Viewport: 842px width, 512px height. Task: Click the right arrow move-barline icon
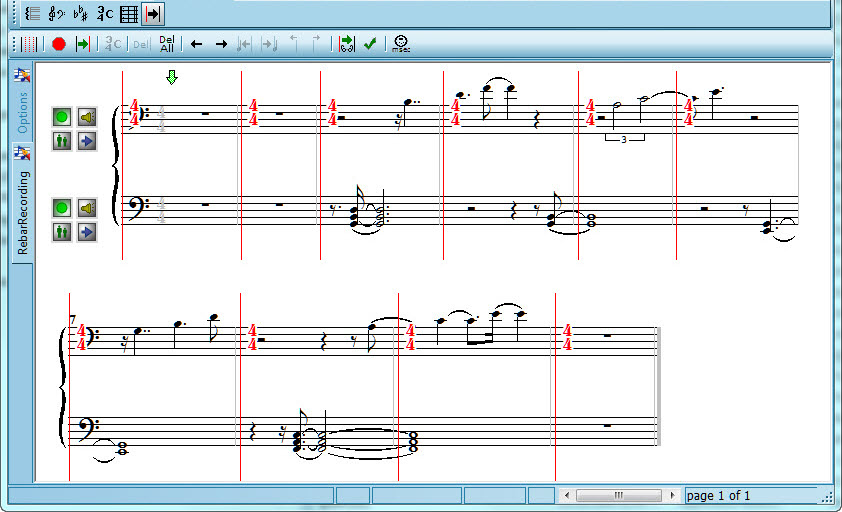coord(221,44)
